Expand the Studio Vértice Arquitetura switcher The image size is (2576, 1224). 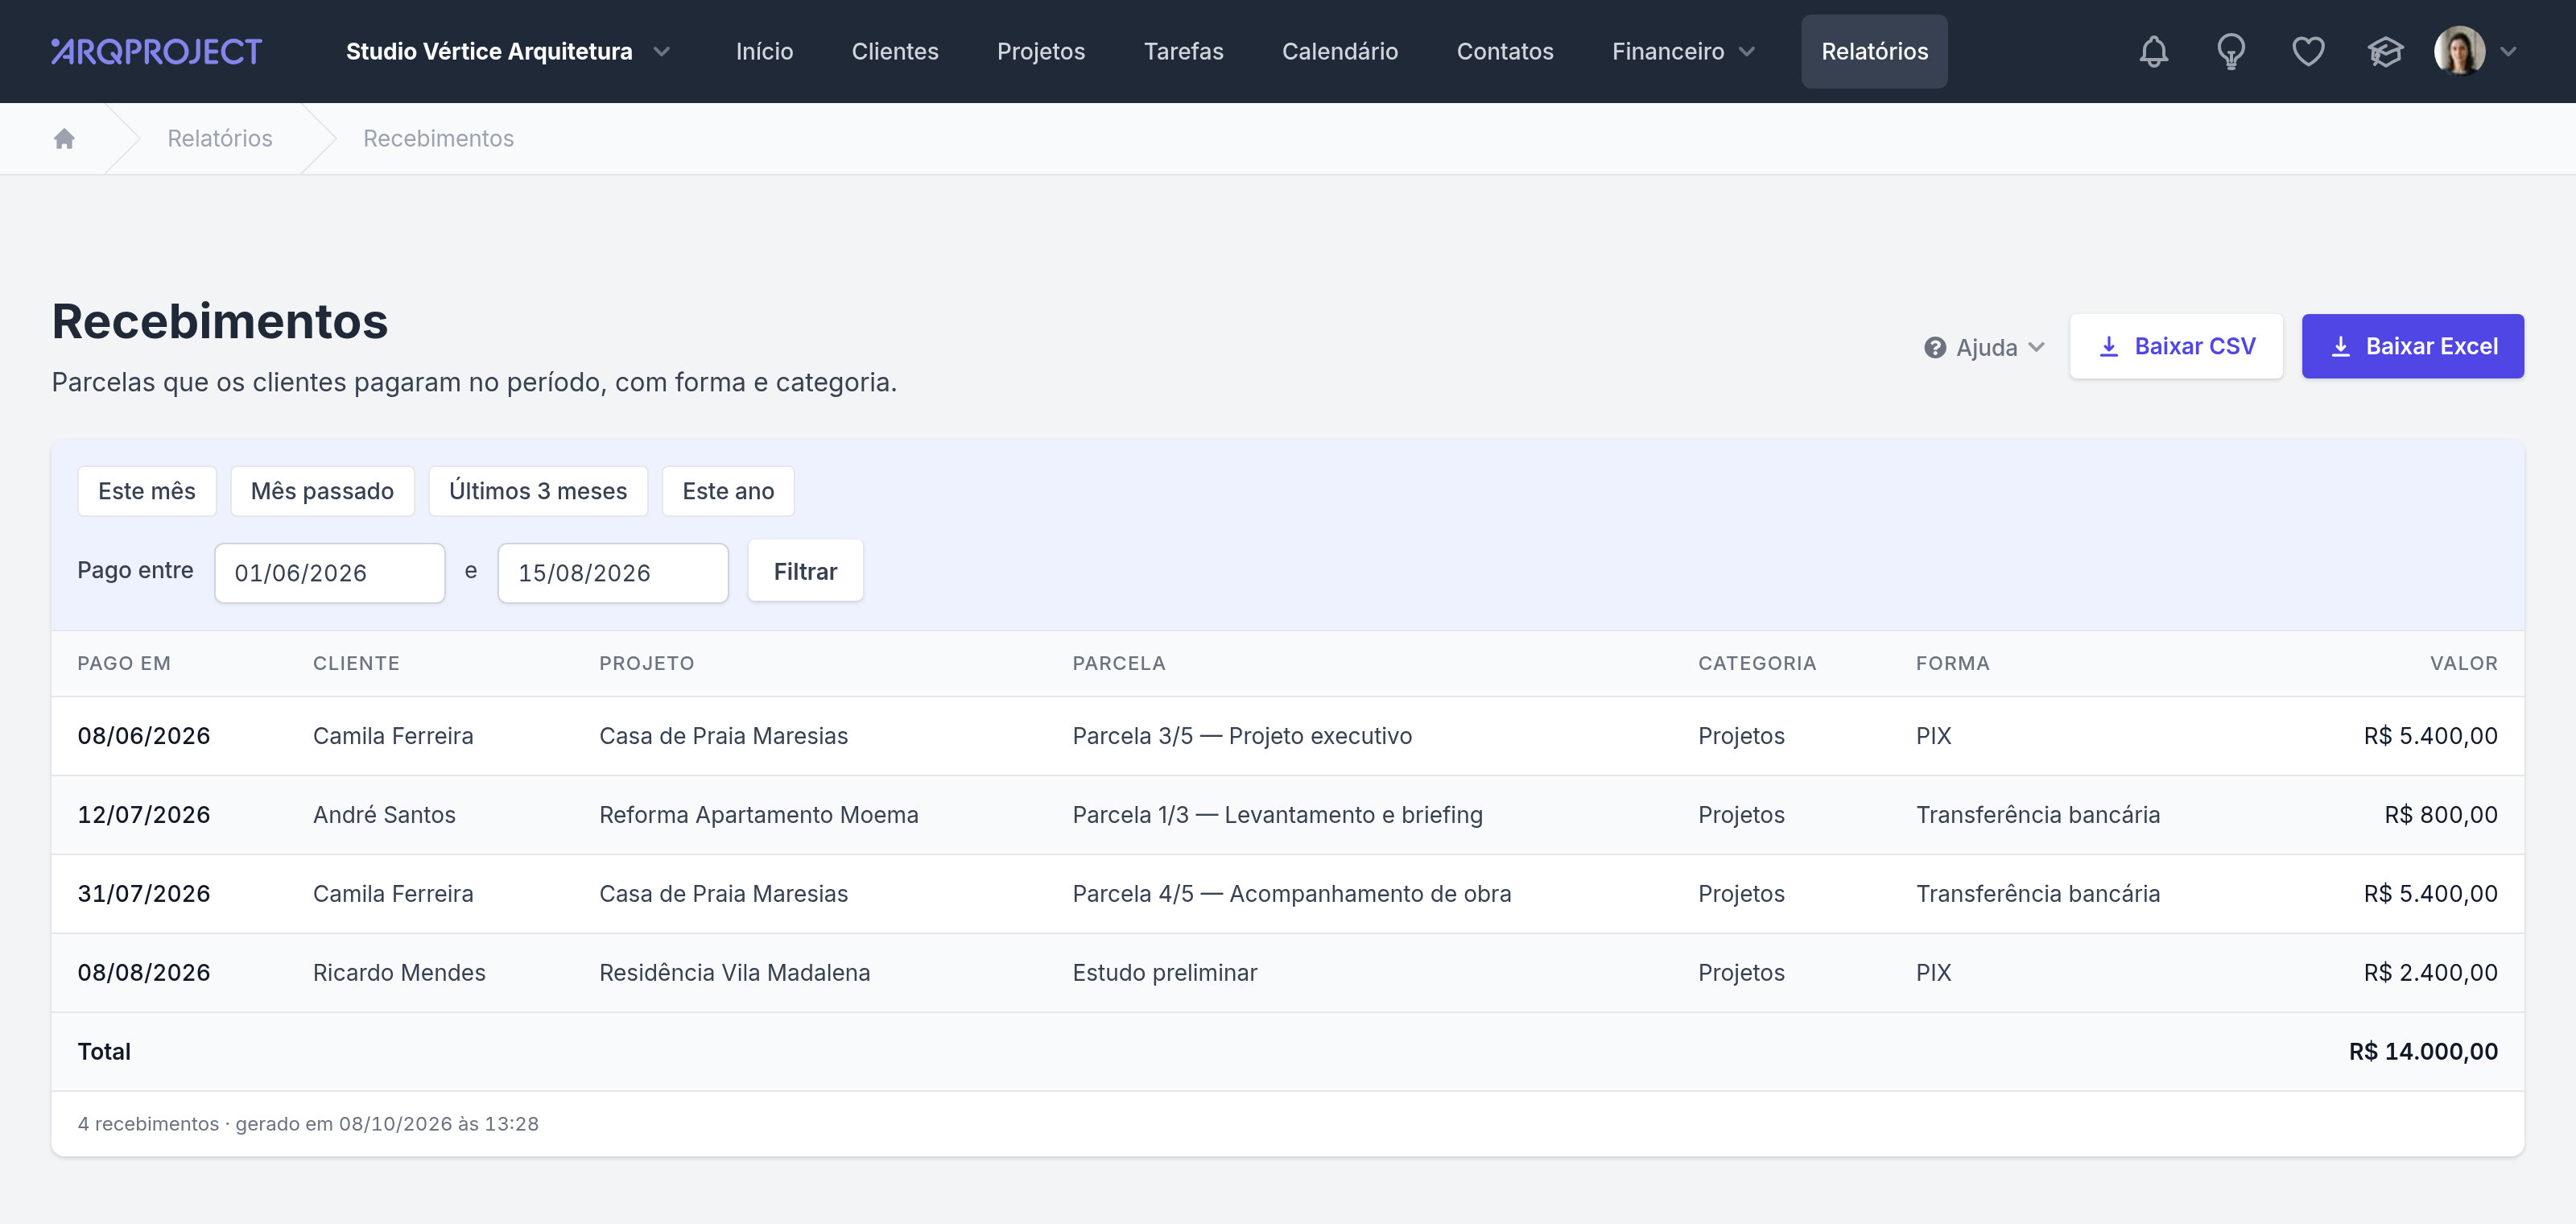[507, 51]
